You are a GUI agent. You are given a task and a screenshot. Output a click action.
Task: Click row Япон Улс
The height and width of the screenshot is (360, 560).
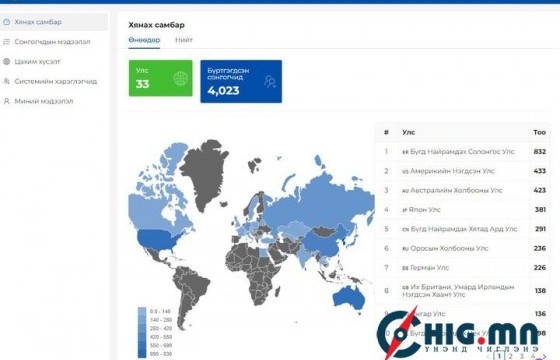coord(462,210)
